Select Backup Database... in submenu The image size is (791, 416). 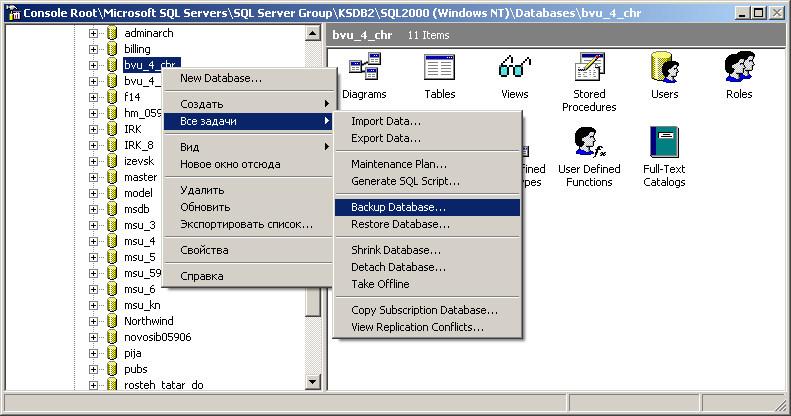click(x=427, y=207)
